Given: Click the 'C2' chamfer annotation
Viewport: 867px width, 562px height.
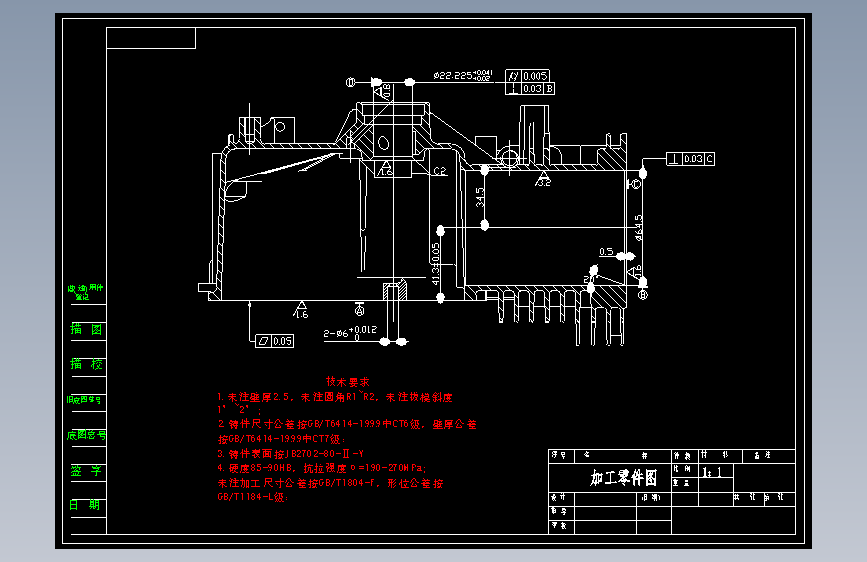Looking at the screenshot, I should pos(440,171).
